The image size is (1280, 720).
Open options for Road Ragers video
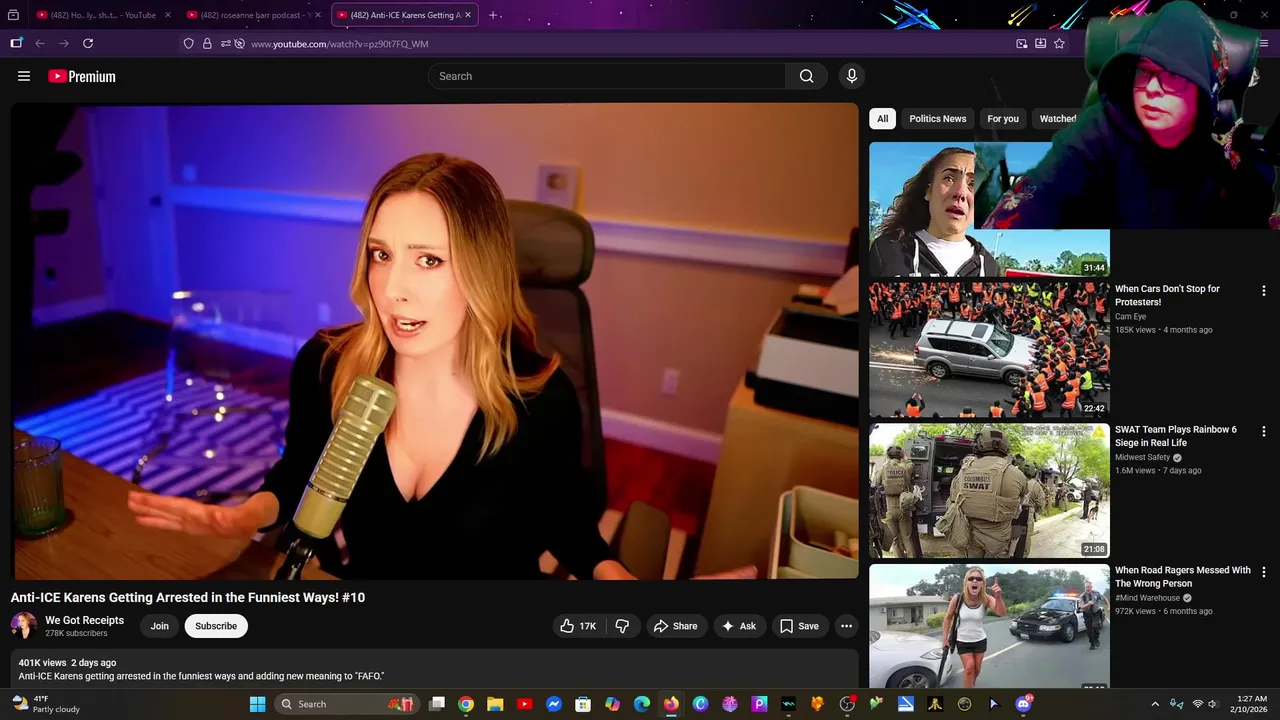click(1263, 572)
